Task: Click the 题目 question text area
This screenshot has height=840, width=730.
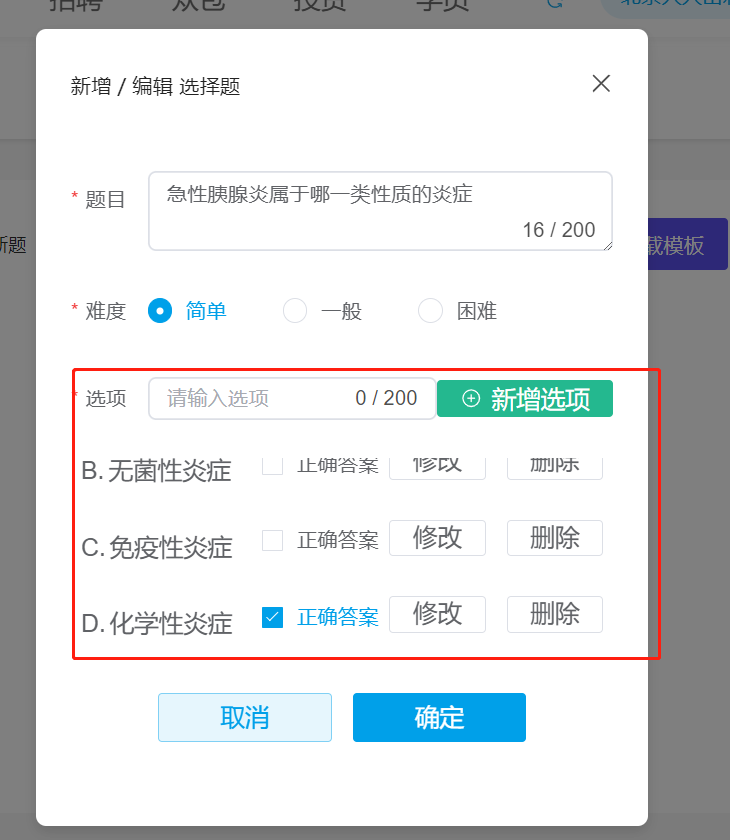Action: pyautogui.click(x=380, y=211)
